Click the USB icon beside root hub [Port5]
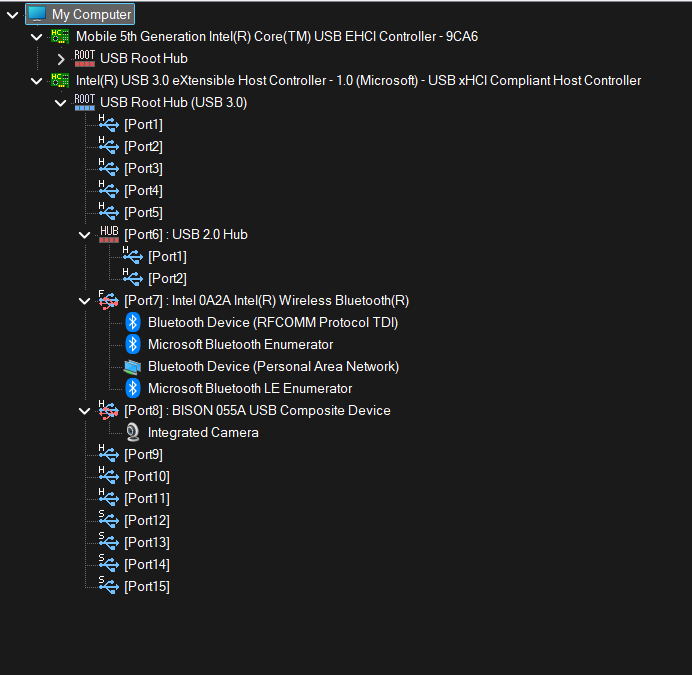692x675 pixels. (108, 211)
